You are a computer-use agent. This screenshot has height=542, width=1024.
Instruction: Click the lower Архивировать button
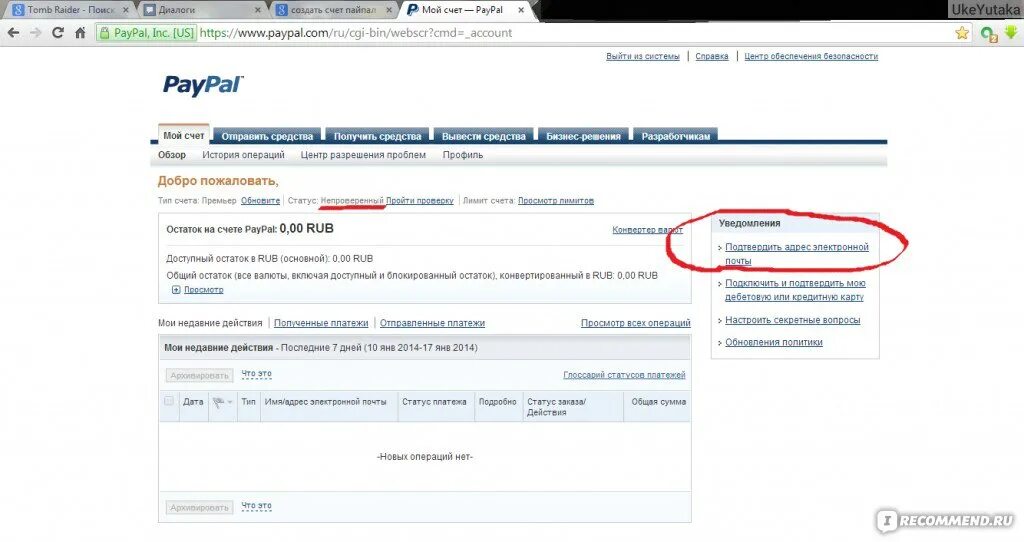[x=199, y=507]
